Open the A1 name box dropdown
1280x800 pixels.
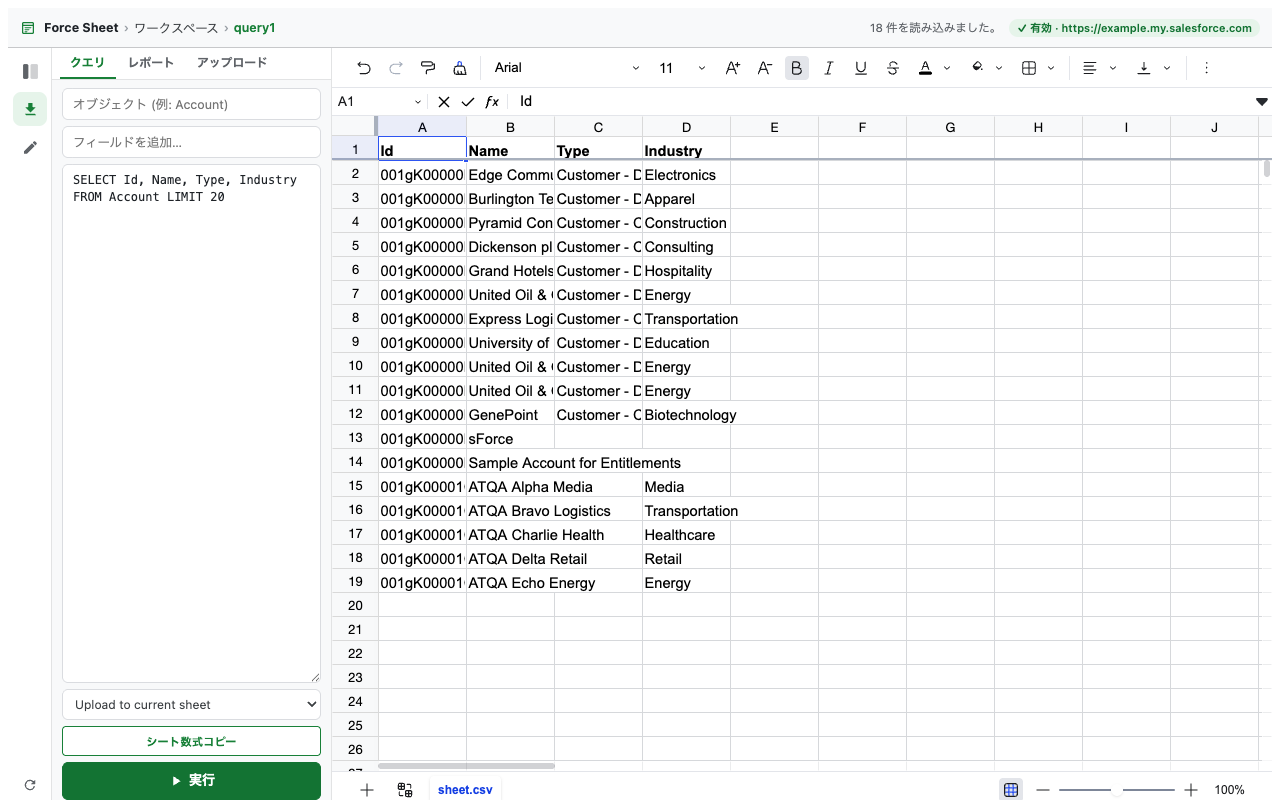pos(418,102)
